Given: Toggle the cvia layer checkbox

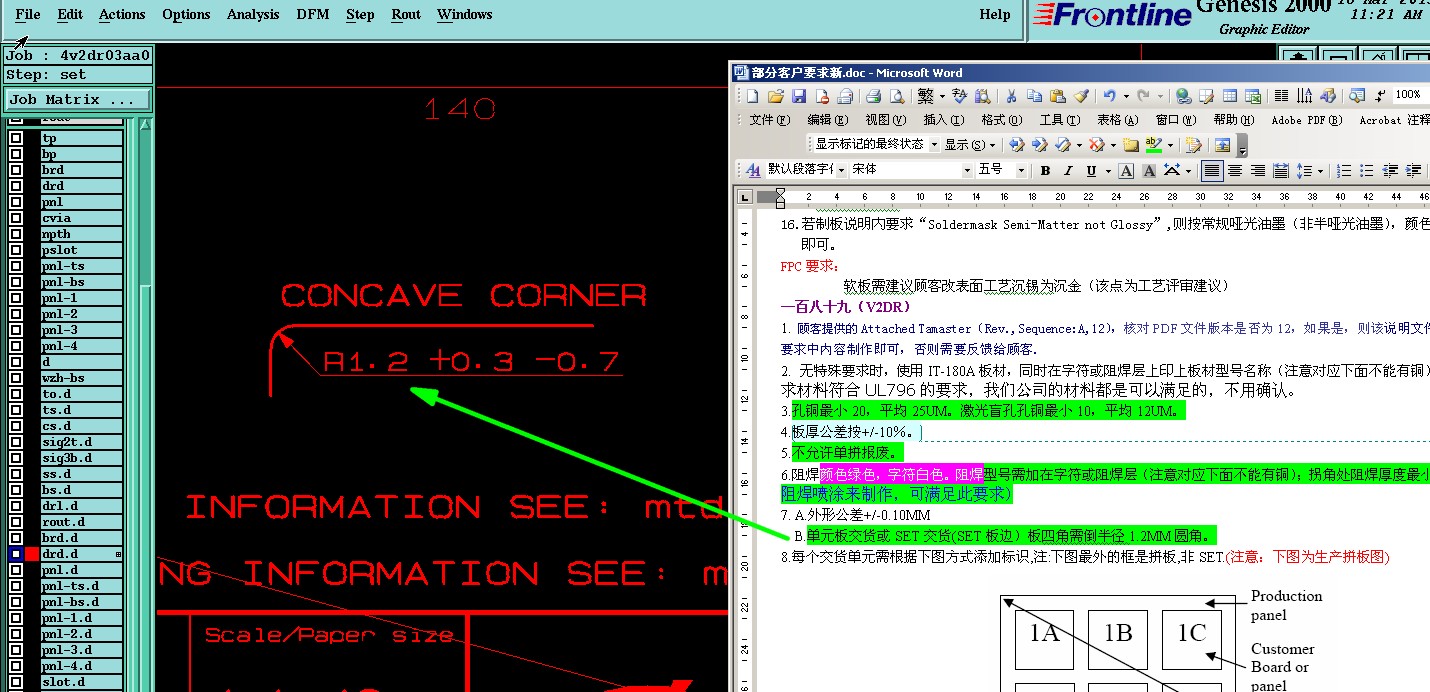Looking at the screenshot, I should (16, 218).
